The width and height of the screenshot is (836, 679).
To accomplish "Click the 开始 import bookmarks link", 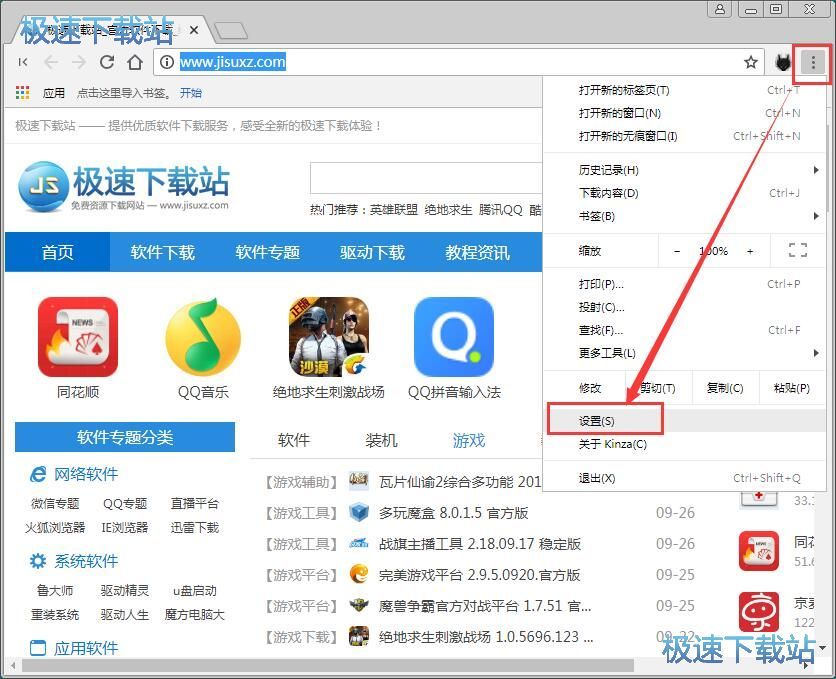I will [x=191, y=93].
